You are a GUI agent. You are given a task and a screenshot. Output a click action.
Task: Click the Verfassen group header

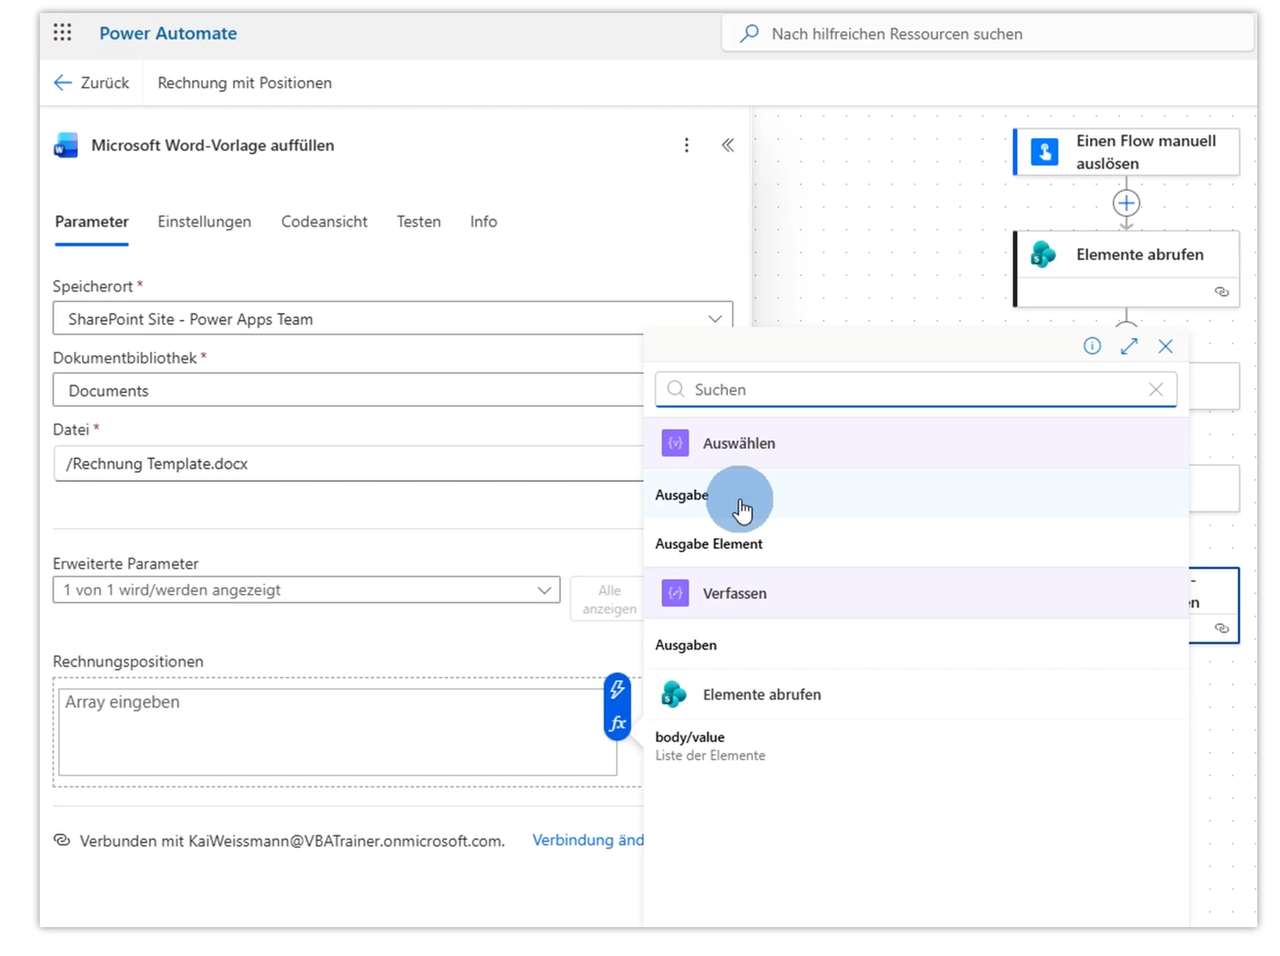pos(916,593)
